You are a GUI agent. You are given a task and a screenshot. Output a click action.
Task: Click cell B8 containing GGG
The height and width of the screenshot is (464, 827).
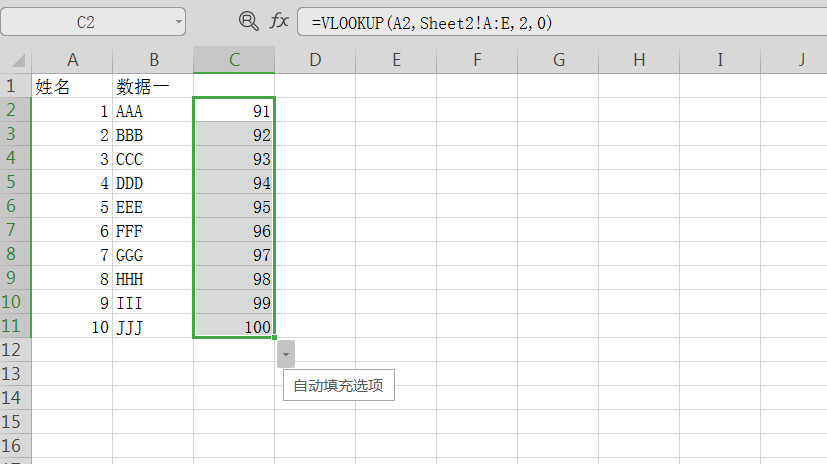[153, 254]
